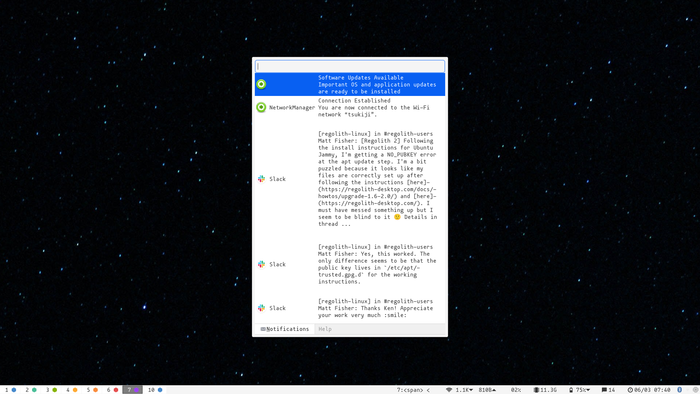Switch to the Notifications tab
Screen dimensions: 700x394
285,329
